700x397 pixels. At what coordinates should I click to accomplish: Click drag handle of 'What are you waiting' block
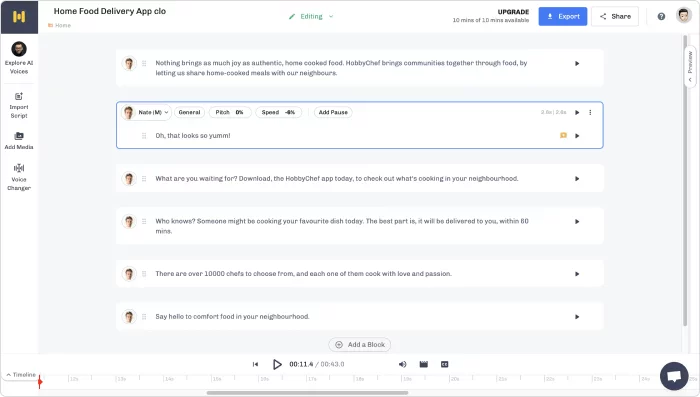144,179
